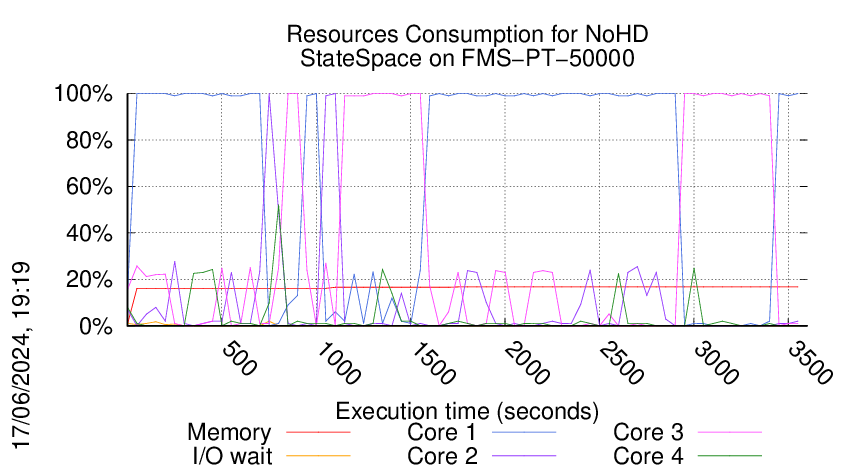850x475 pixels.
Task: Click the green Core 4 peak near 50%
Action: click(x=278, y=206)
